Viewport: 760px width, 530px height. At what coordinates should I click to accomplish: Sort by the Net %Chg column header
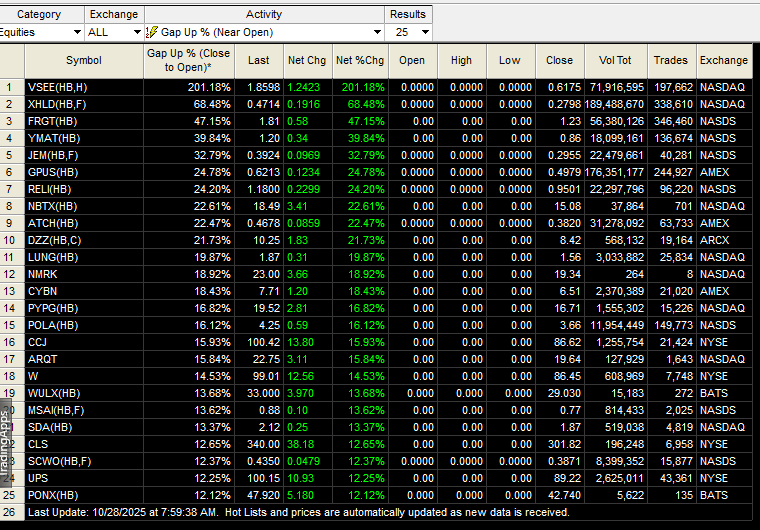[360, 61]
